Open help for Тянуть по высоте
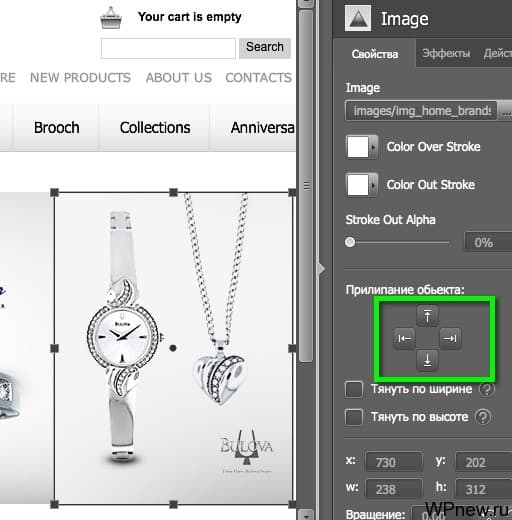The width and height of the screenshot is (512, 520). point(483,417)
